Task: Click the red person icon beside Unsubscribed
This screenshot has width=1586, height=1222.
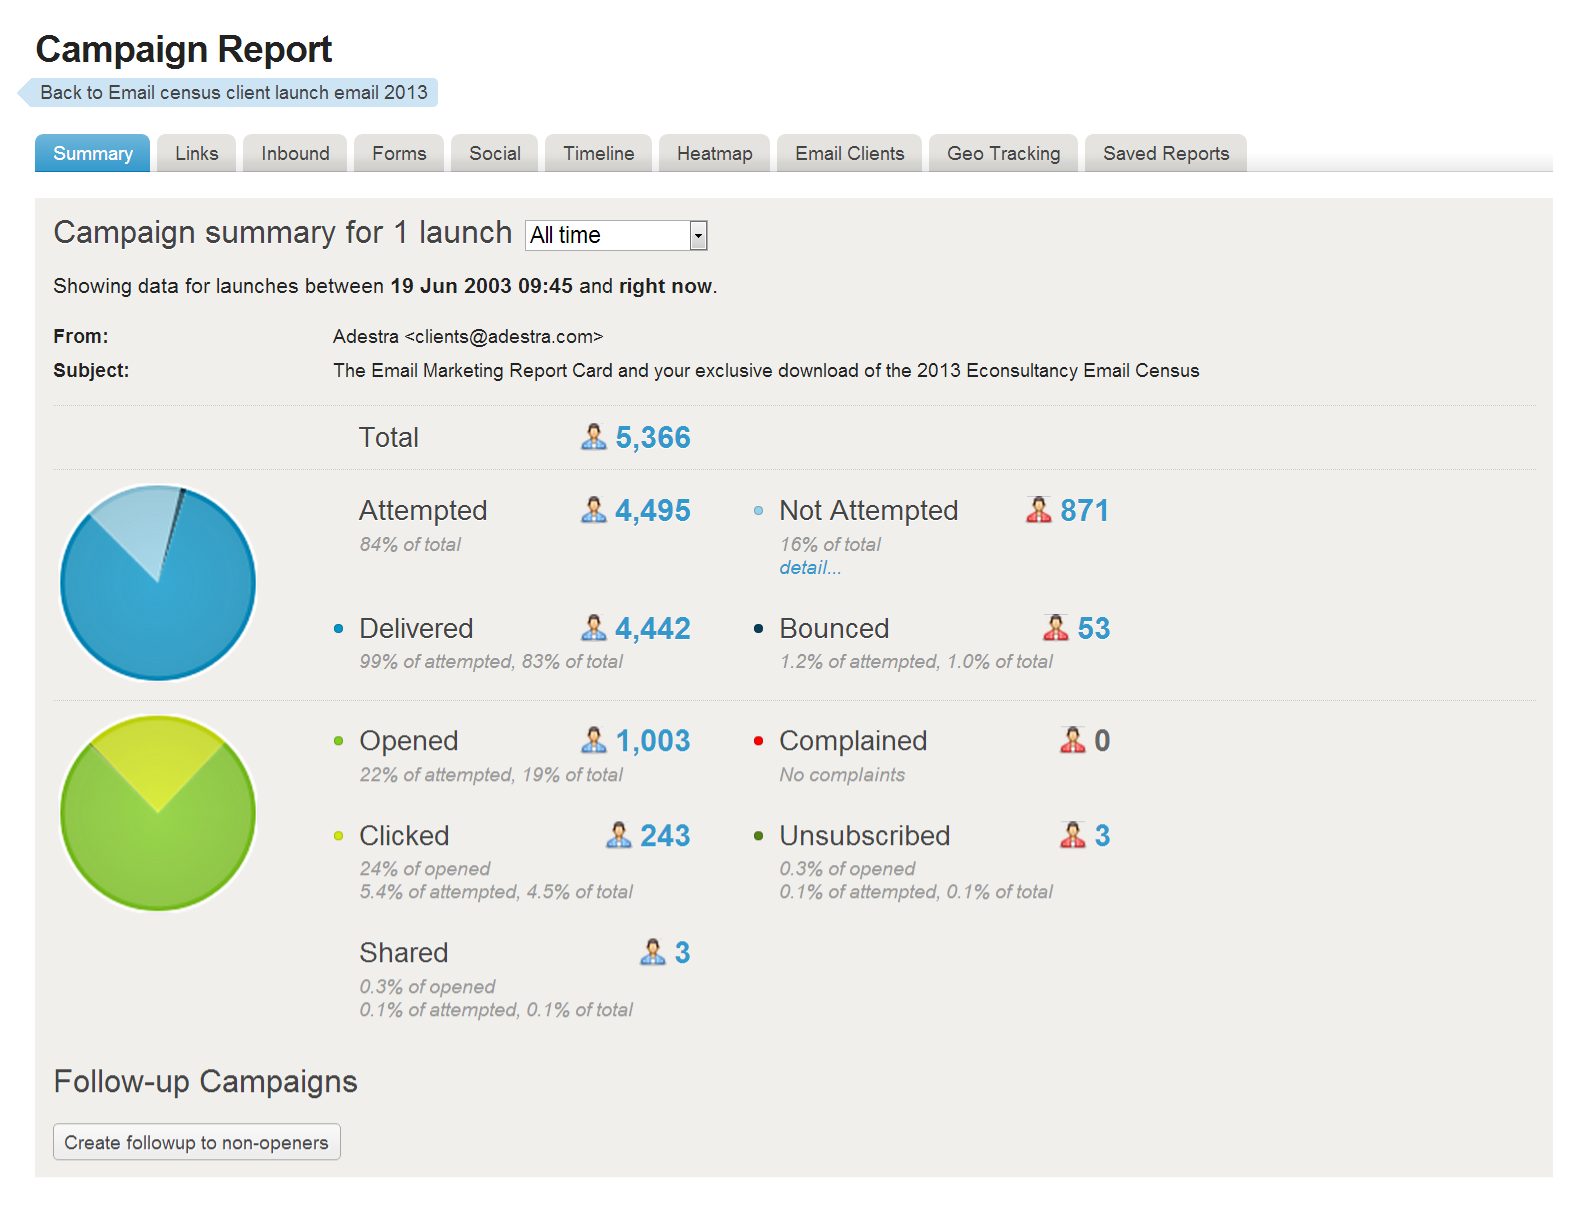Action: click(x=1072, y=835)
